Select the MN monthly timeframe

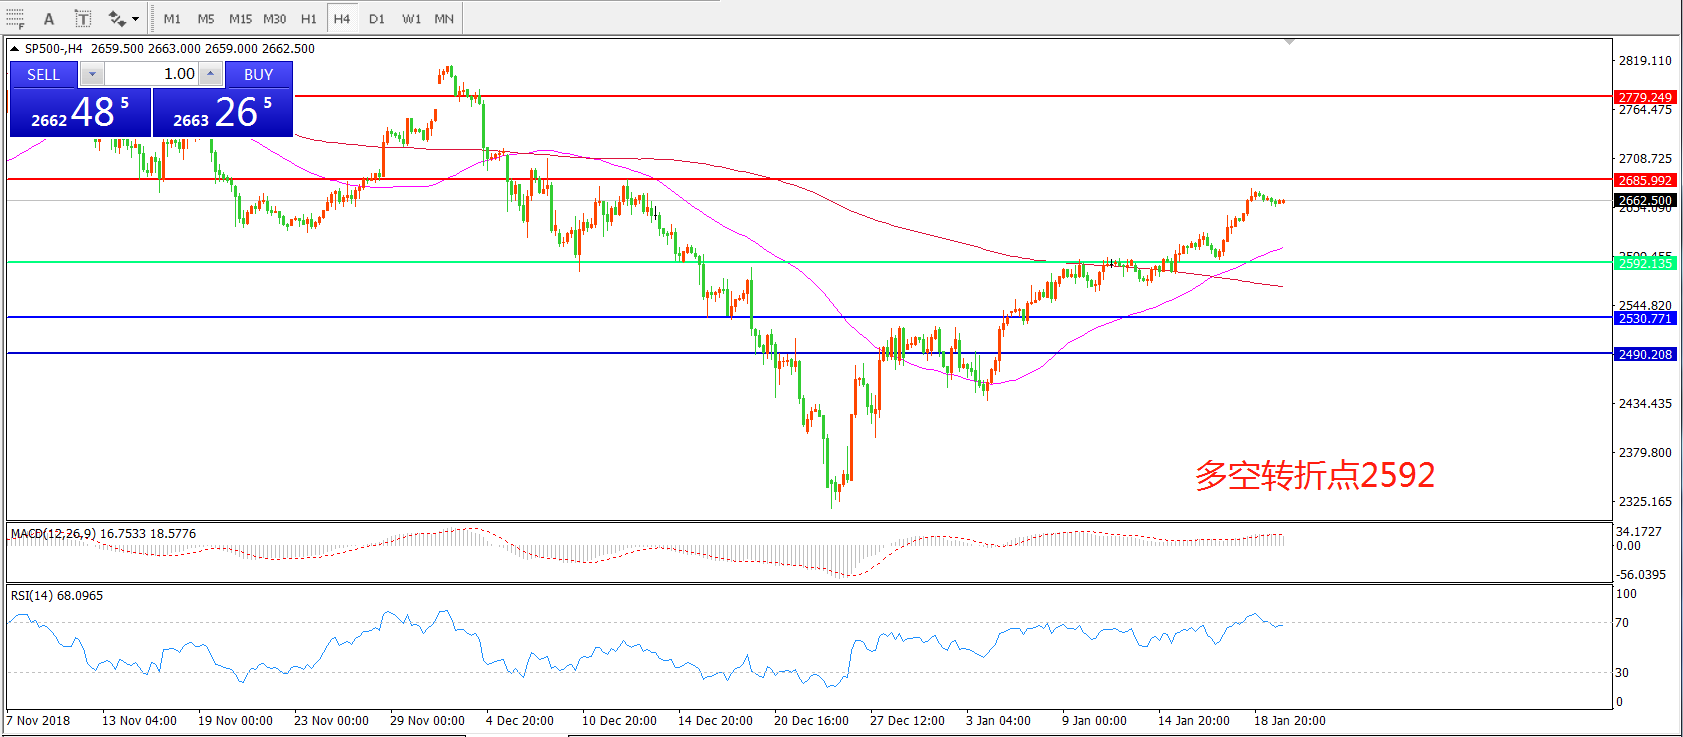coord(444,19)
